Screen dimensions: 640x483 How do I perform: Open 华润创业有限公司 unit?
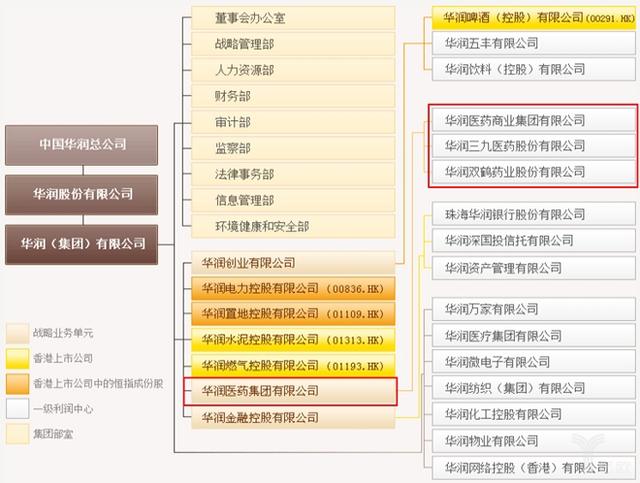coord(293,263)
